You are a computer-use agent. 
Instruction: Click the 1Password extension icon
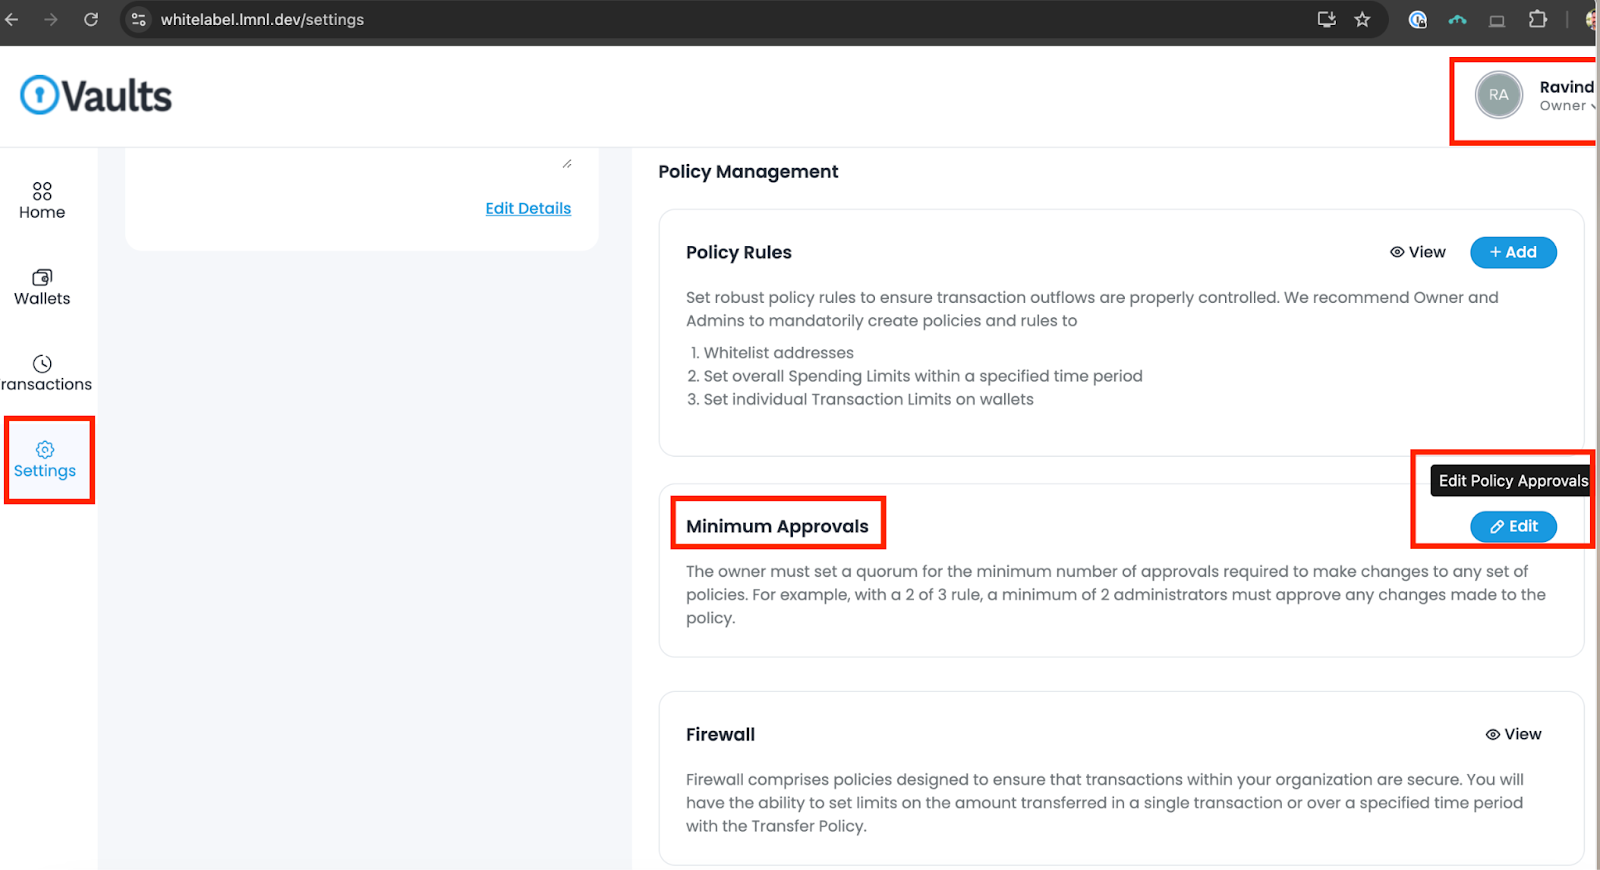tap(1418, 20)
